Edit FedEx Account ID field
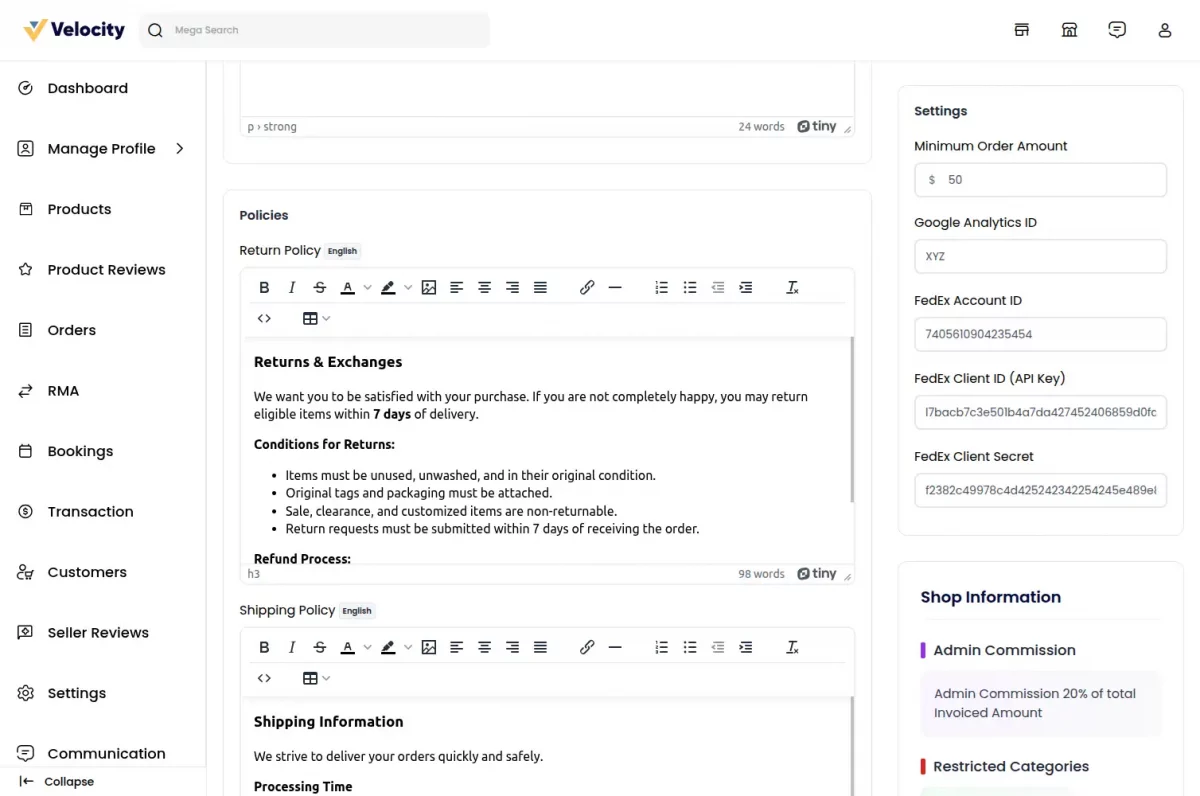1200x796 pixels. (1040, 334)
